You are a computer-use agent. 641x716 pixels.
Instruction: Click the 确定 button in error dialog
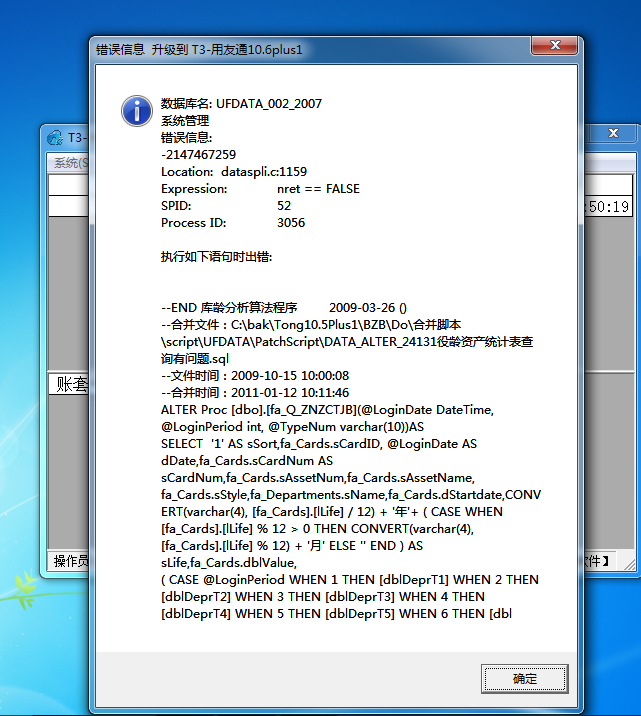[x=525, y=679]
